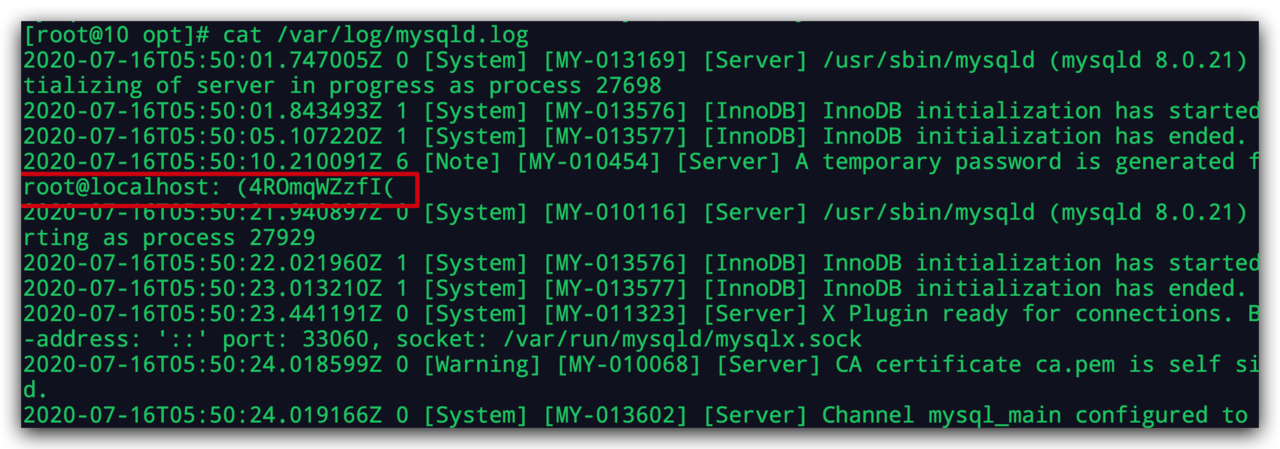The image size is (1280, 449).
Task: Click the second 'InnoDB initialization has ended' message
Action: pyautogui.click(x=1025, y=288)
